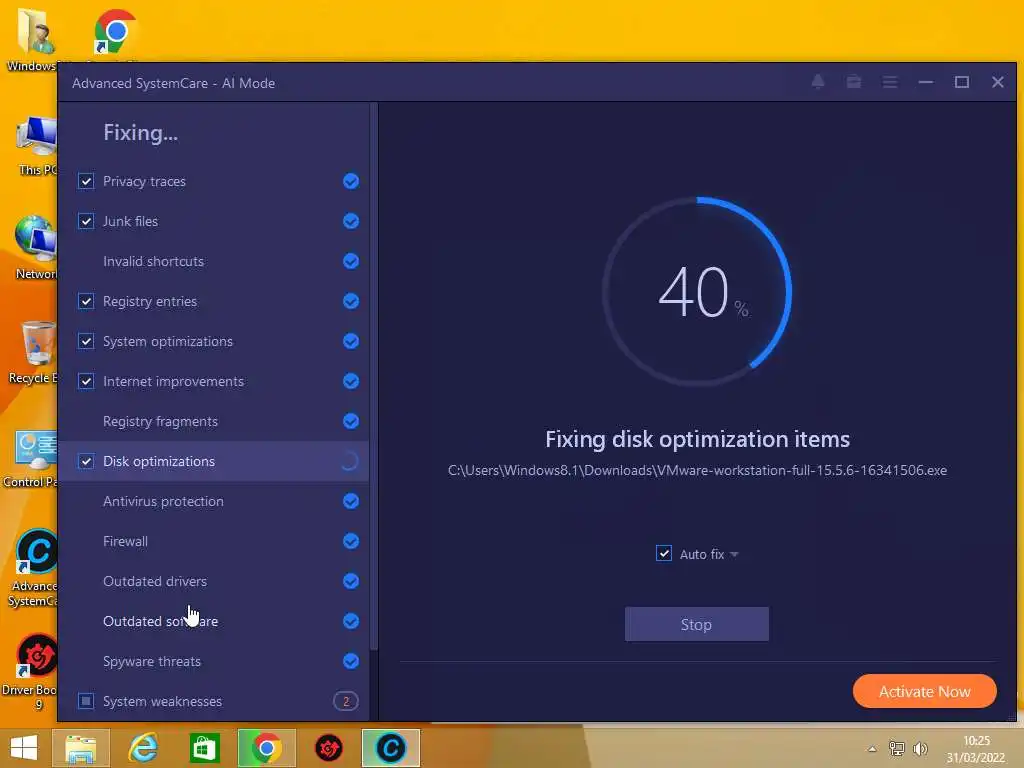Viewport: 1024px width, 768px height.
Task: Open Chrome from the taskbar
Action: [x=266, y=748]
